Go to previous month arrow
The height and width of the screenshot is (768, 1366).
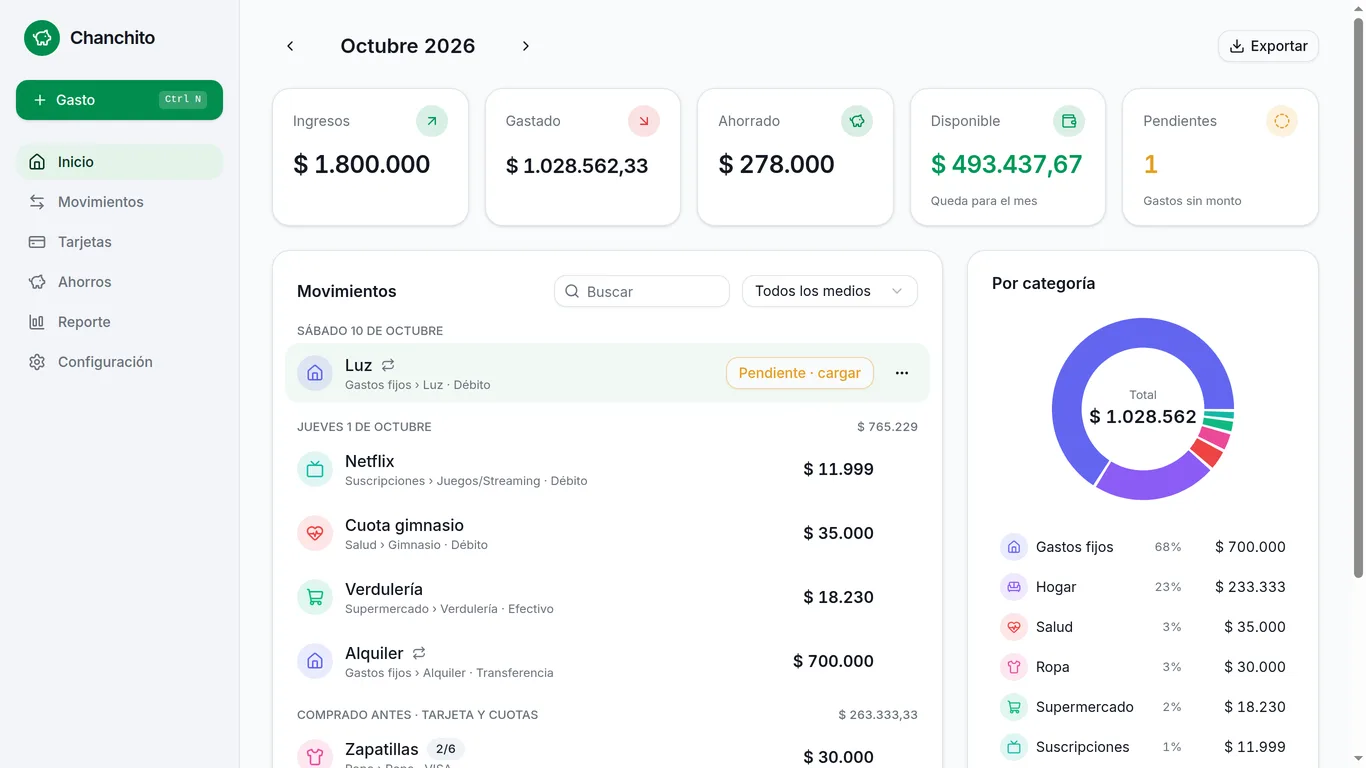click(290, 46)
